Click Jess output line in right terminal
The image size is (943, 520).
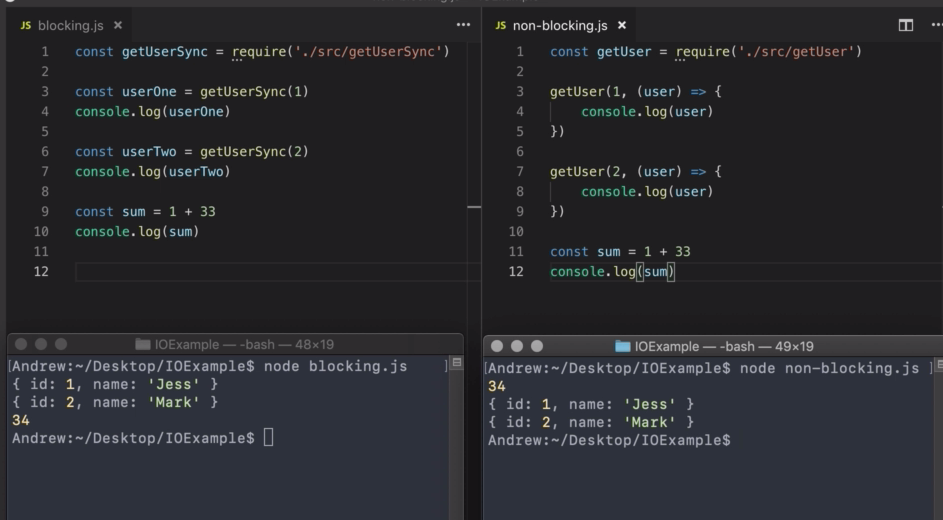click(591, 404)
